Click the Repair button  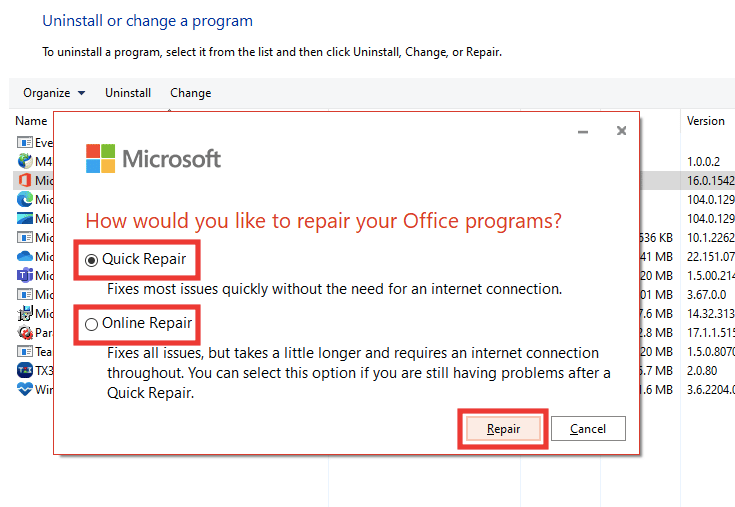(x=503, y=429)
